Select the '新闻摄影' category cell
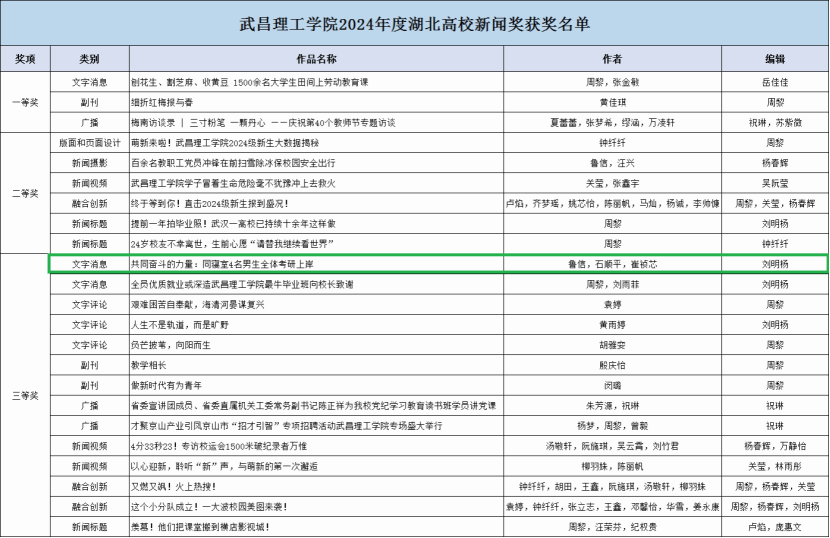The height and width of the screenshot is (538, 830). pyautogui.click(x=89, y=163)
